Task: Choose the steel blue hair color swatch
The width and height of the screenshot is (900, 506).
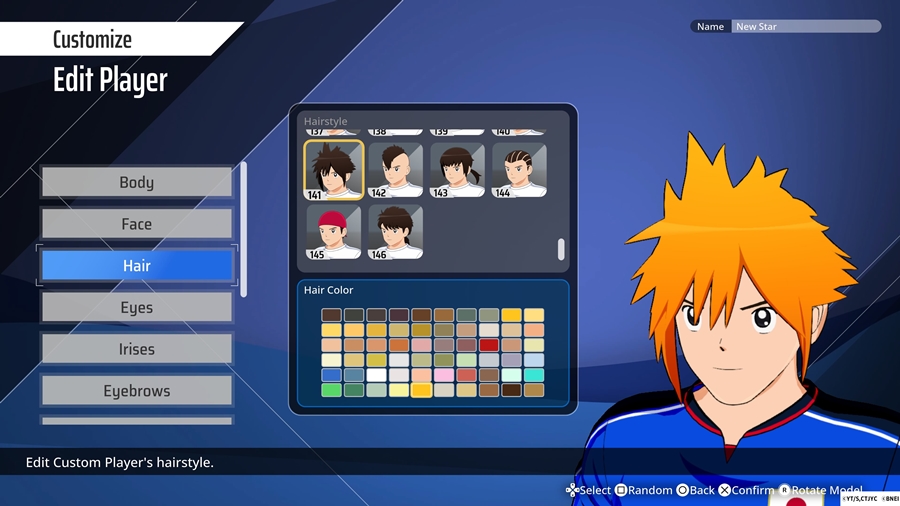Action: (354, 375)
